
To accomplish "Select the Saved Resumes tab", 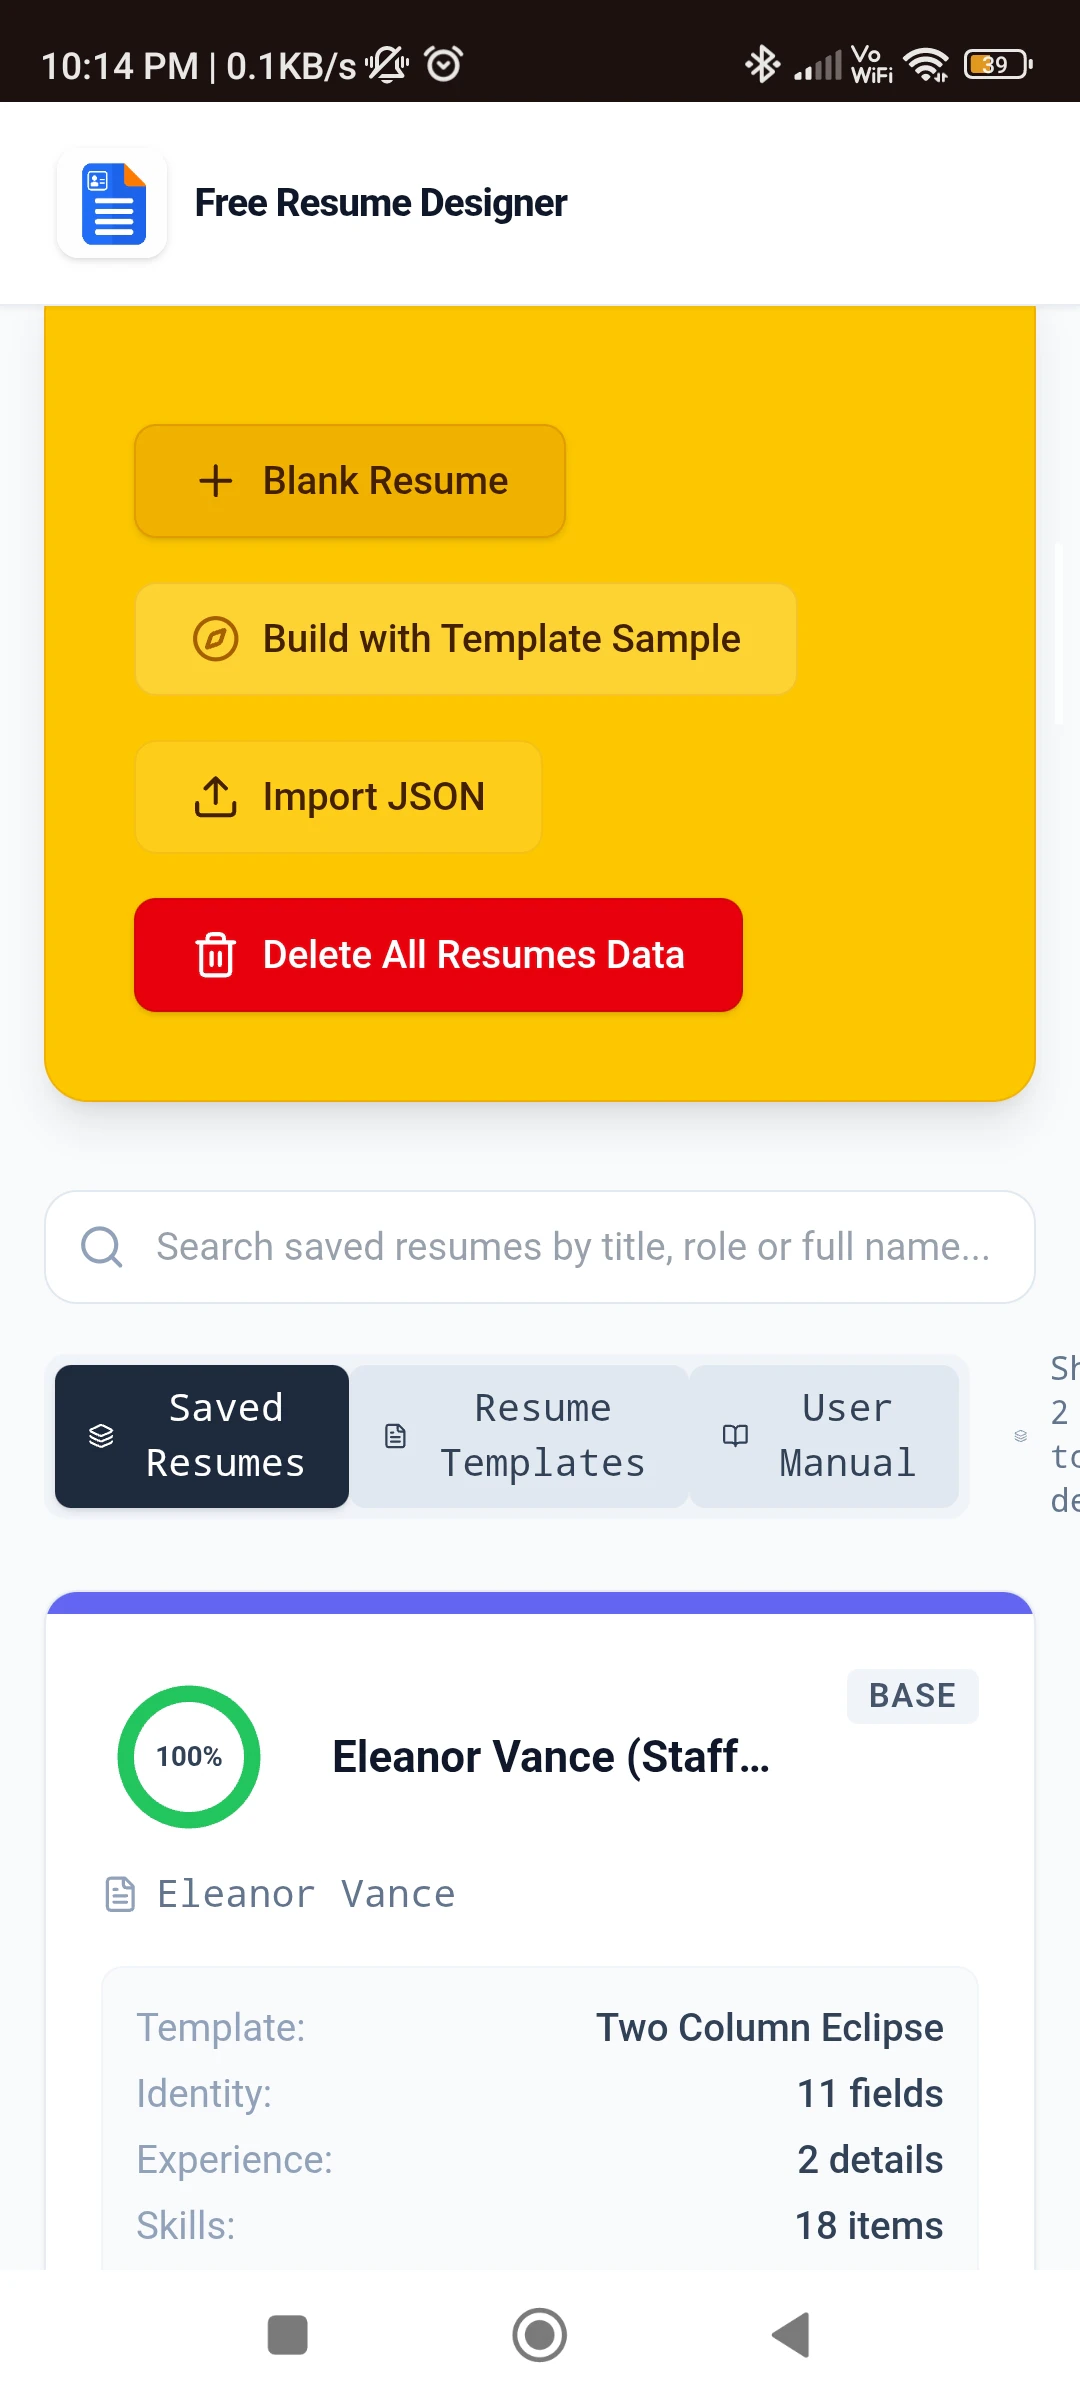I will 202,1436.
